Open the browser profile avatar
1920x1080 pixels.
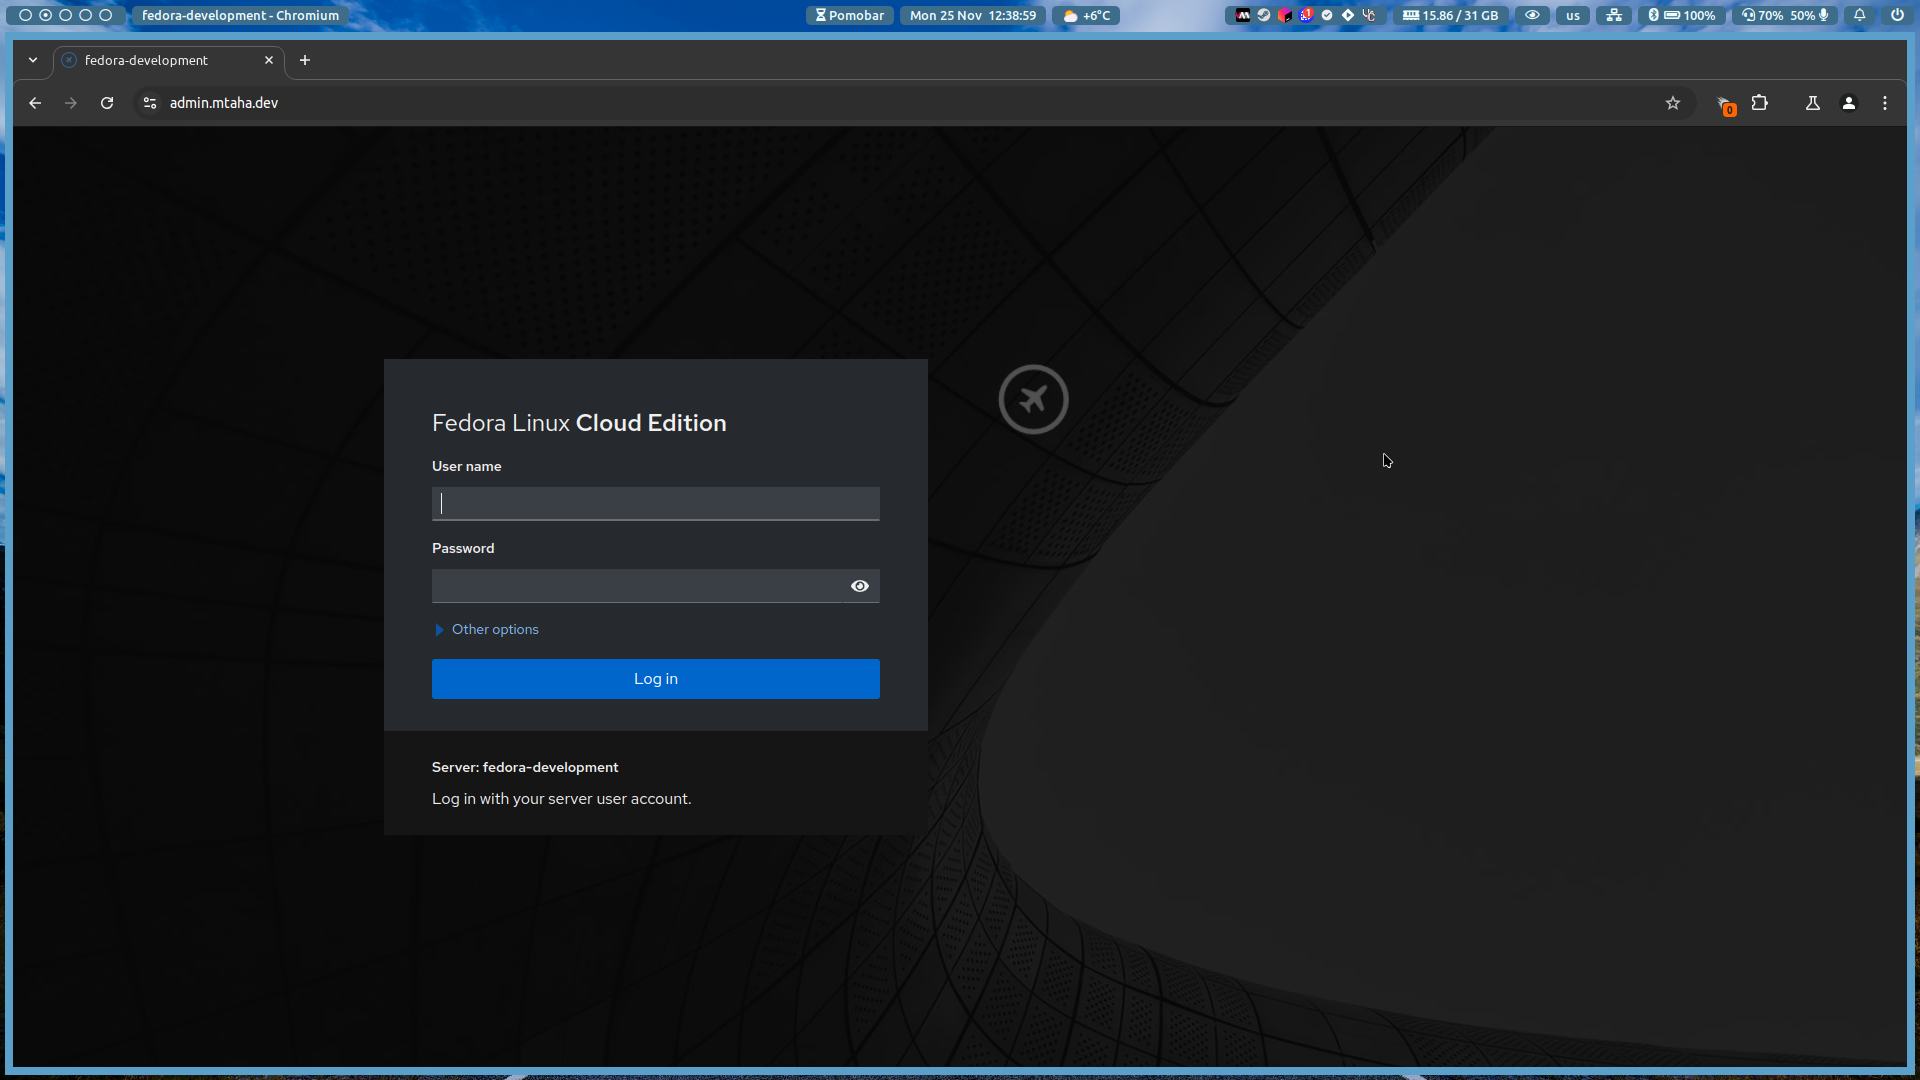1849,103
